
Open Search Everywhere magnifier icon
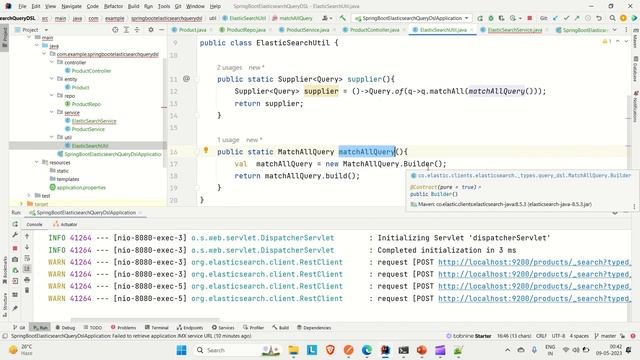[x=612, y=18]
